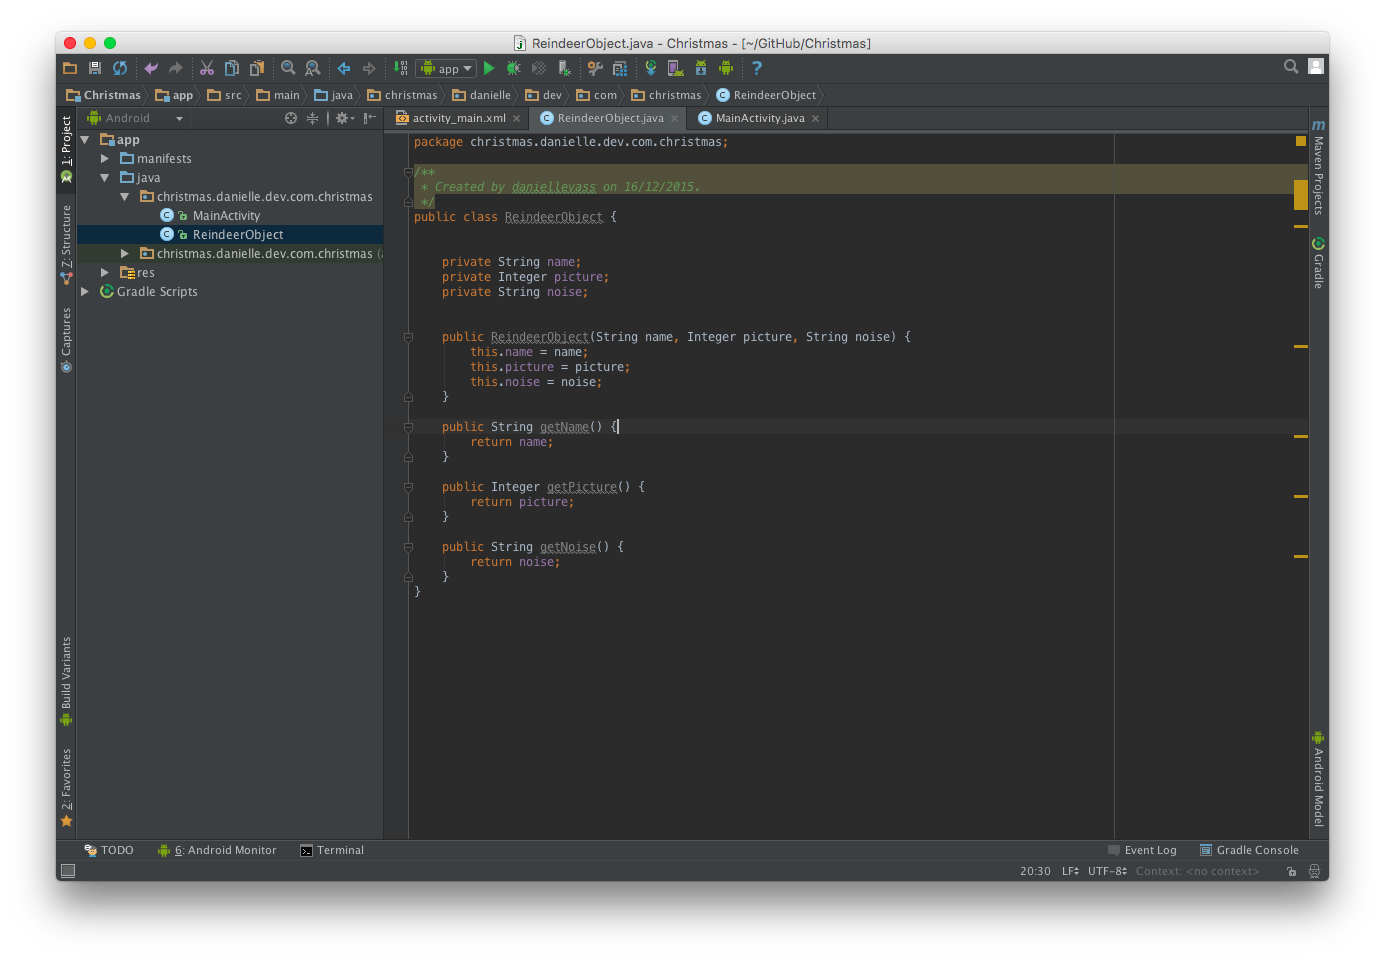1385x961 pixels.
Task: Open the Help question mark icon
Action: point(757,68)
